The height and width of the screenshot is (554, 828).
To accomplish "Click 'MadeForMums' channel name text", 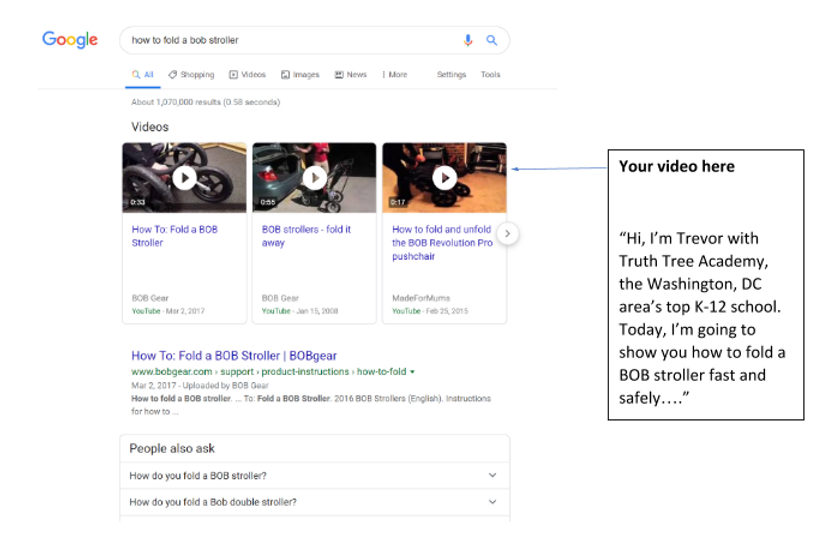I will (421, 298).
